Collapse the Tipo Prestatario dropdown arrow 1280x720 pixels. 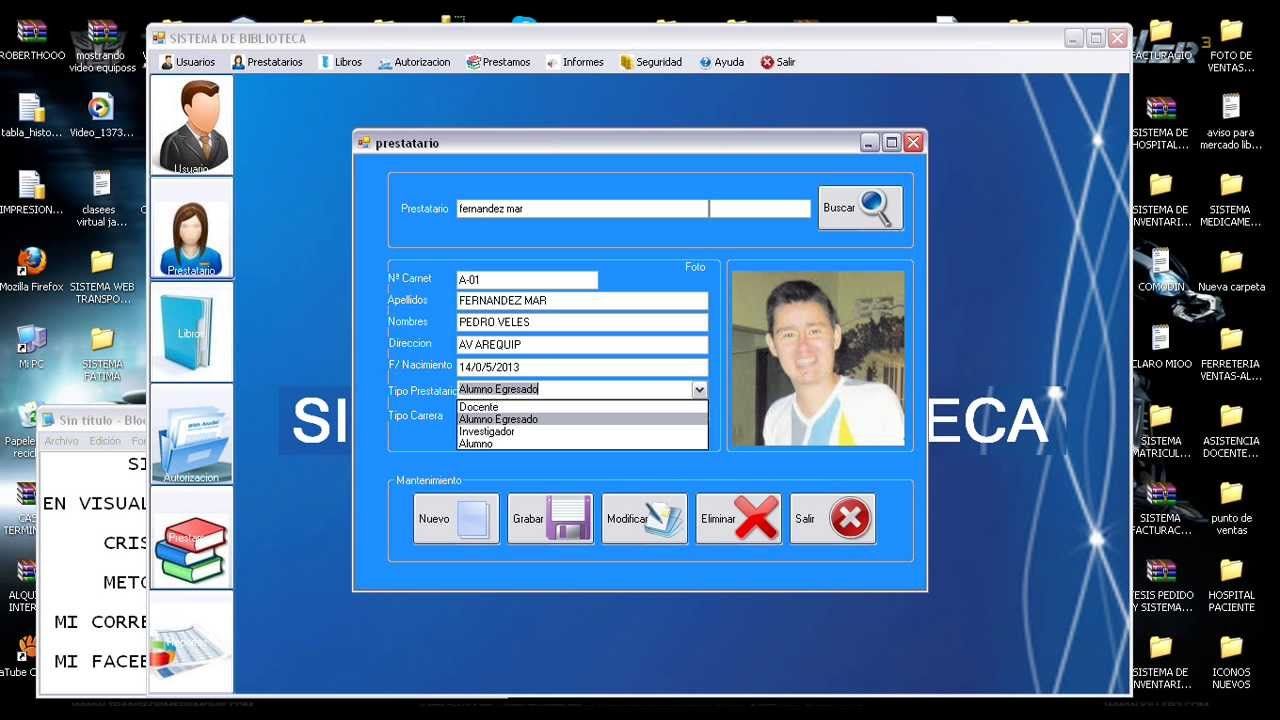699,390
